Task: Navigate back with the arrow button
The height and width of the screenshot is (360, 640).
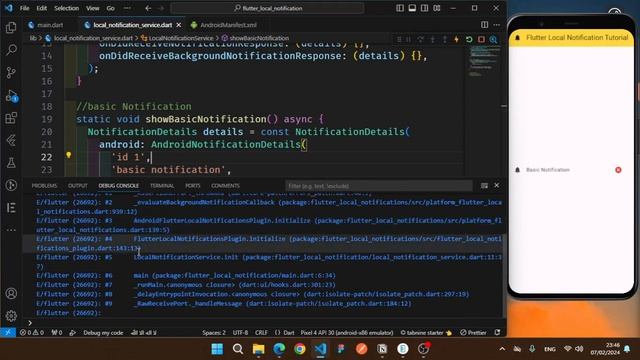Action: pos(148,8)
